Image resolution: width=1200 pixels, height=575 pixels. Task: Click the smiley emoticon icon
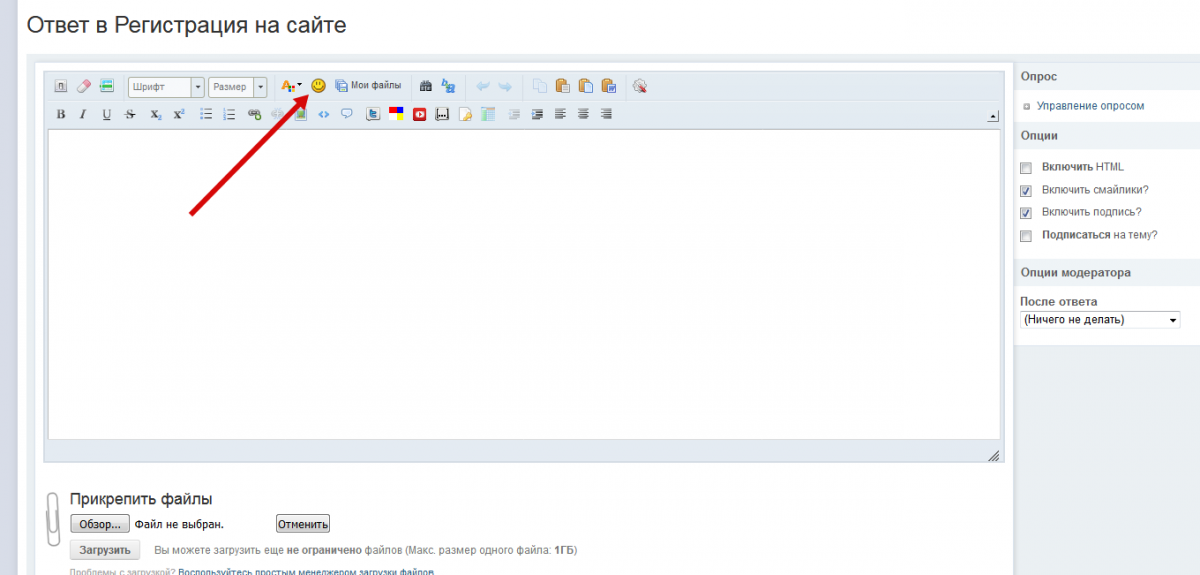pos(318,86)
